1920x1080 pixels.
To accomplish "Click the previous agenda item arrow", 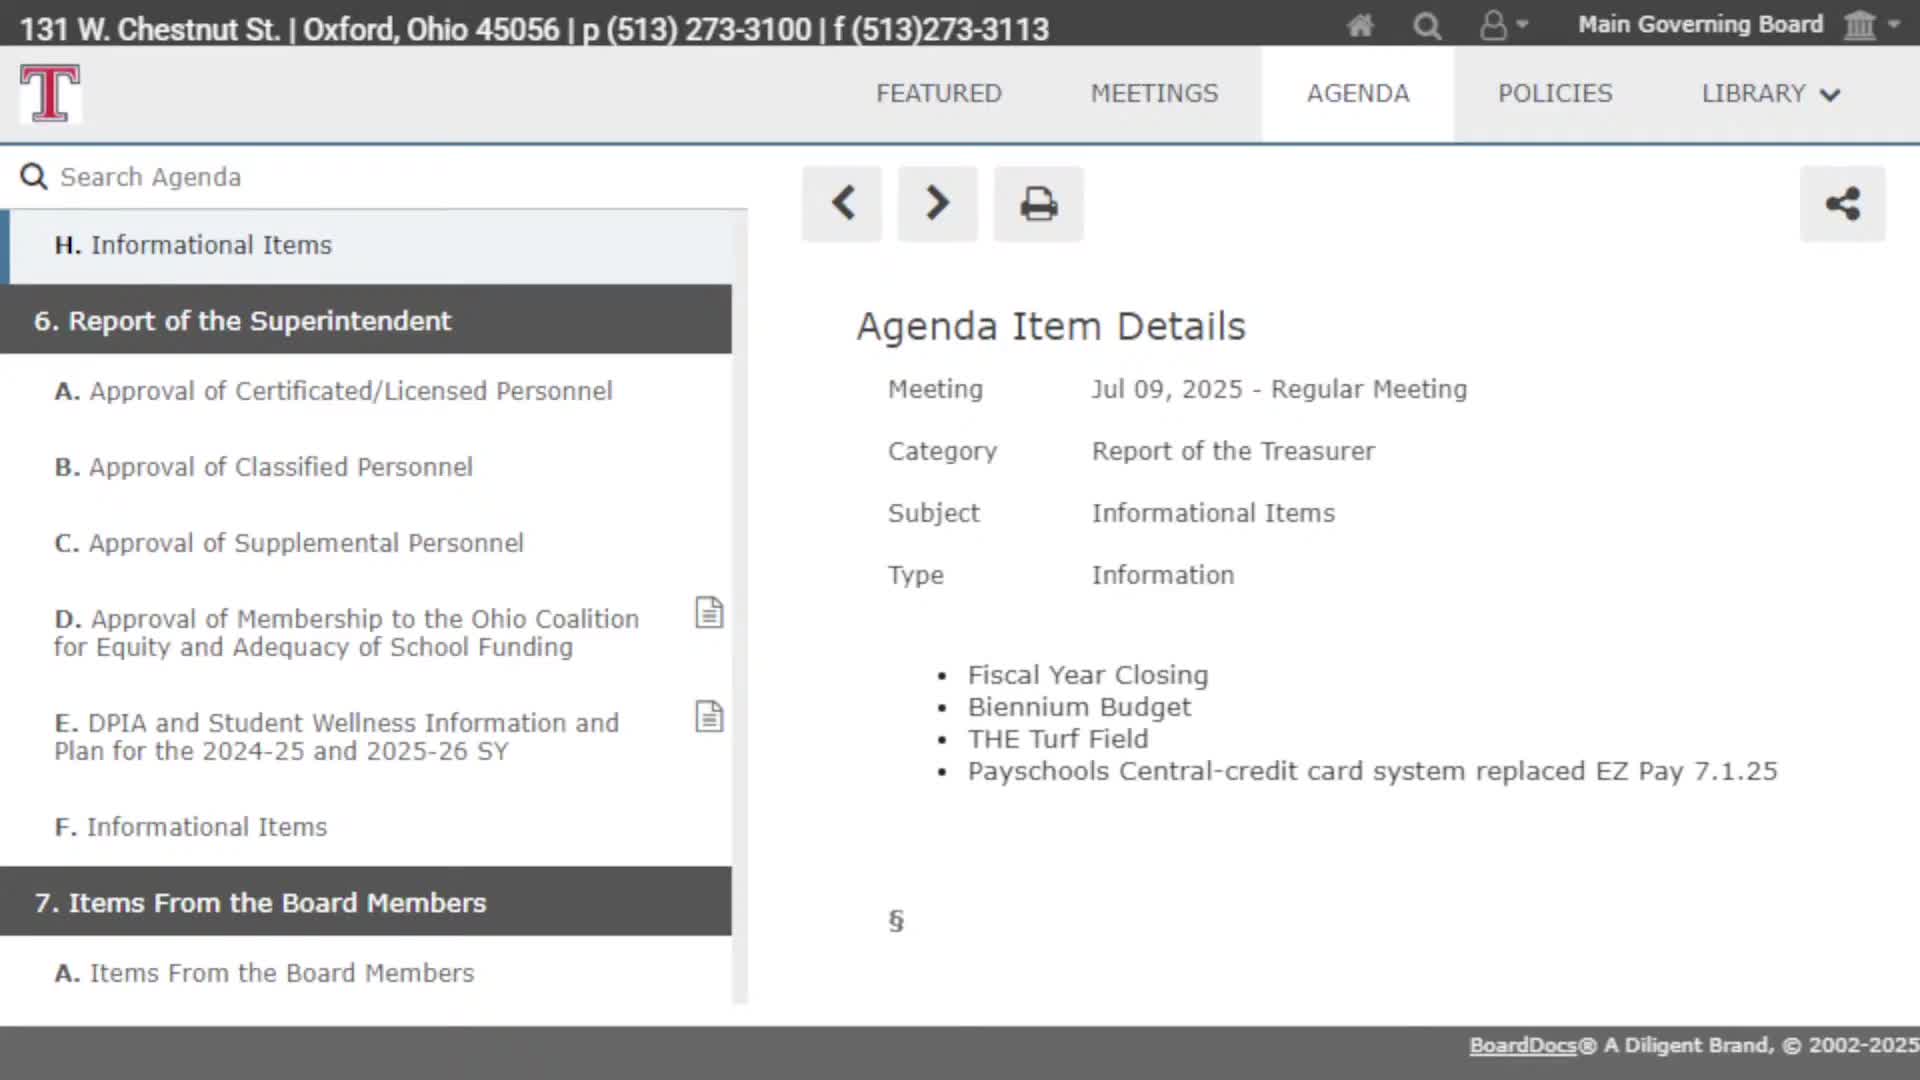I will click(x=842, y=204).
